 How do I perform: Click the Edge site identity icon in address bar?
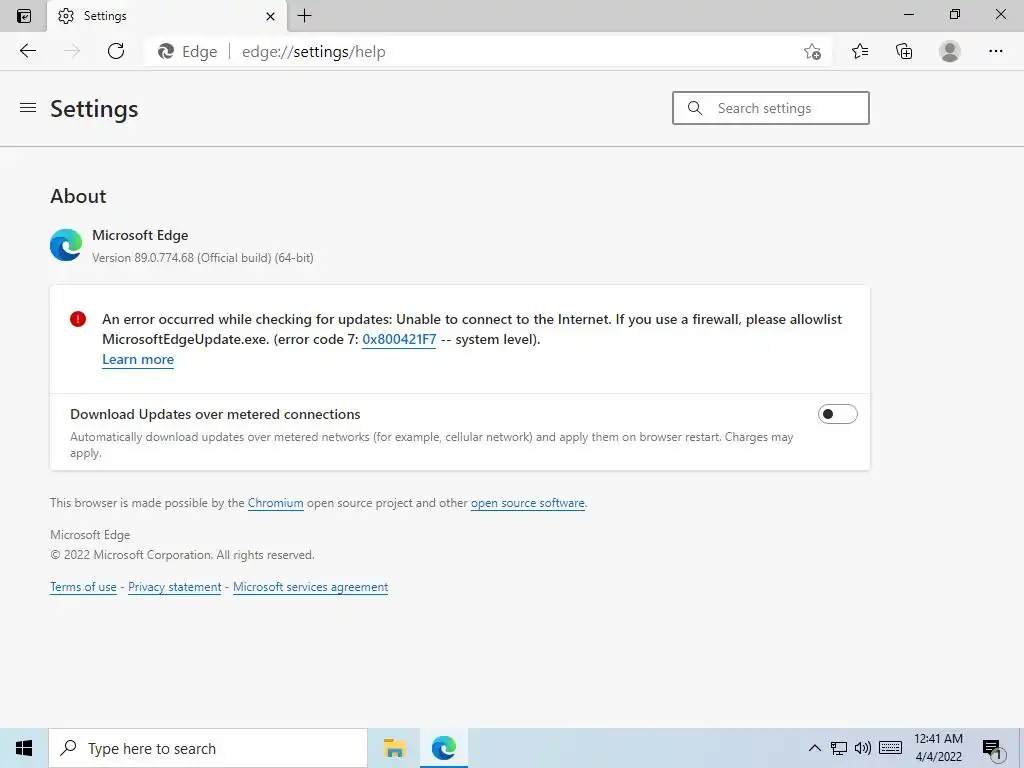[166, 52]
